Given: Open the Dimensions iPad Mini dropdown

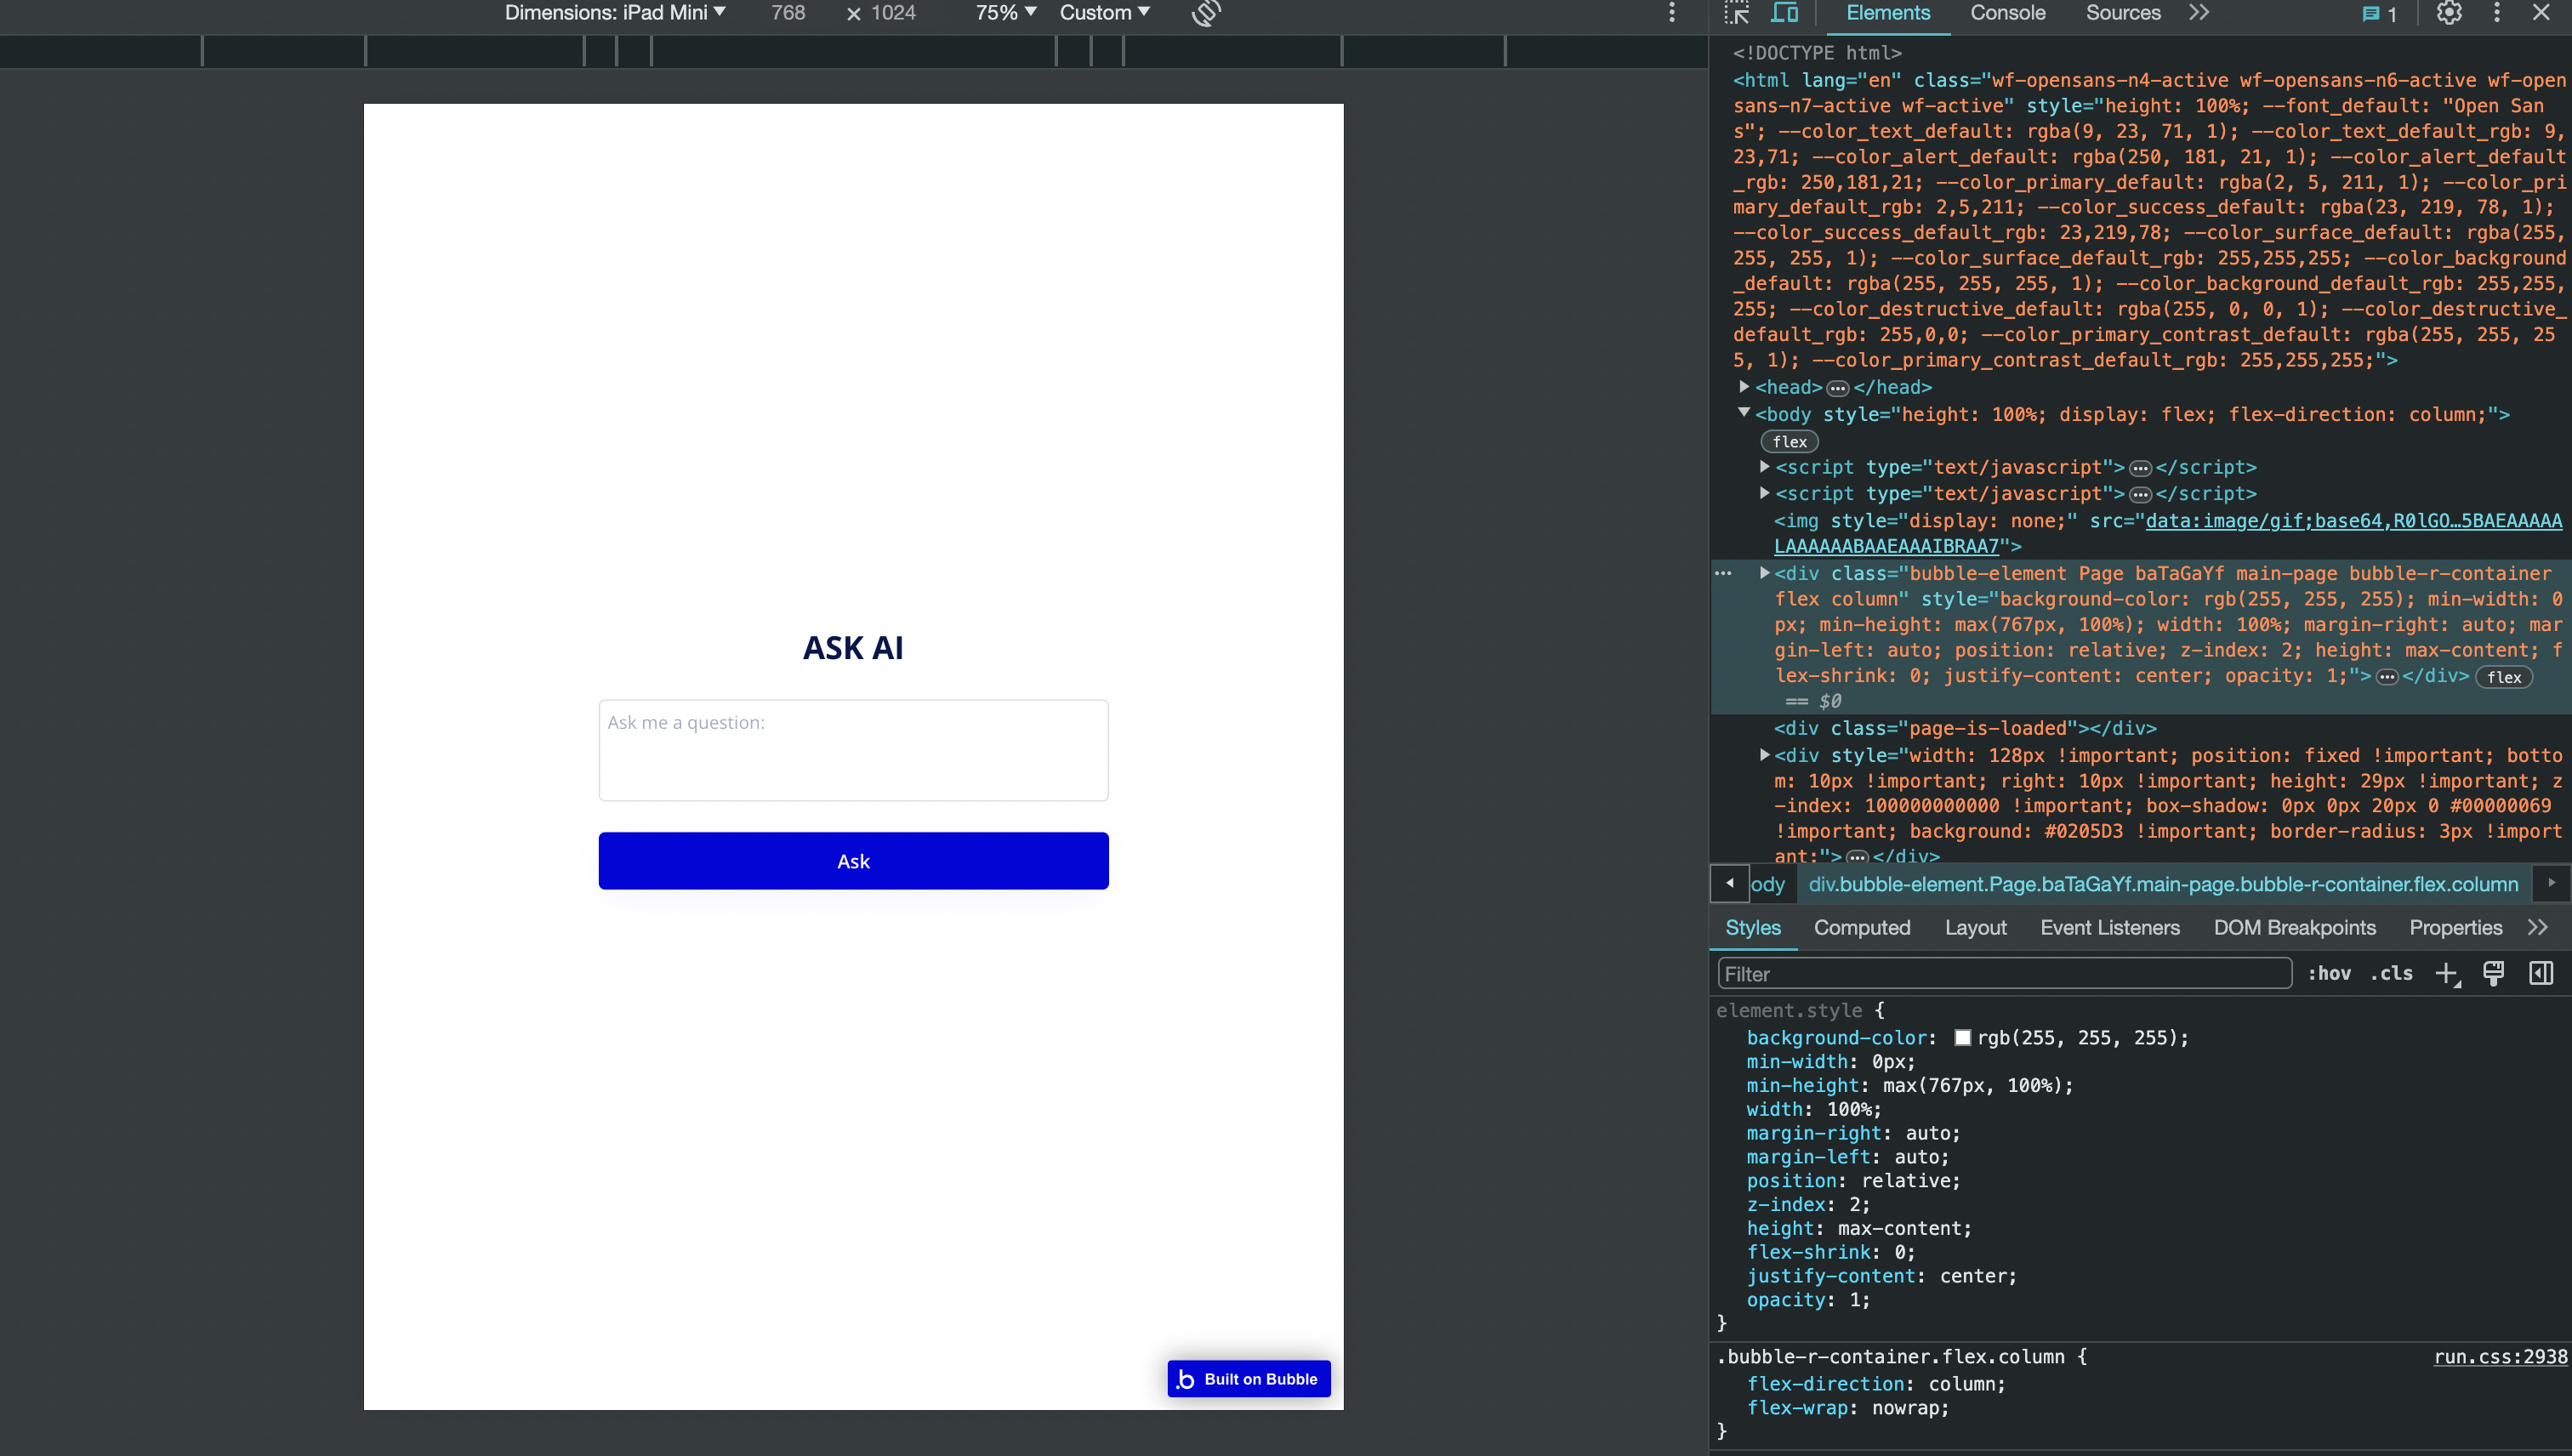Looking at the screenshot, I should pos(615,13).
